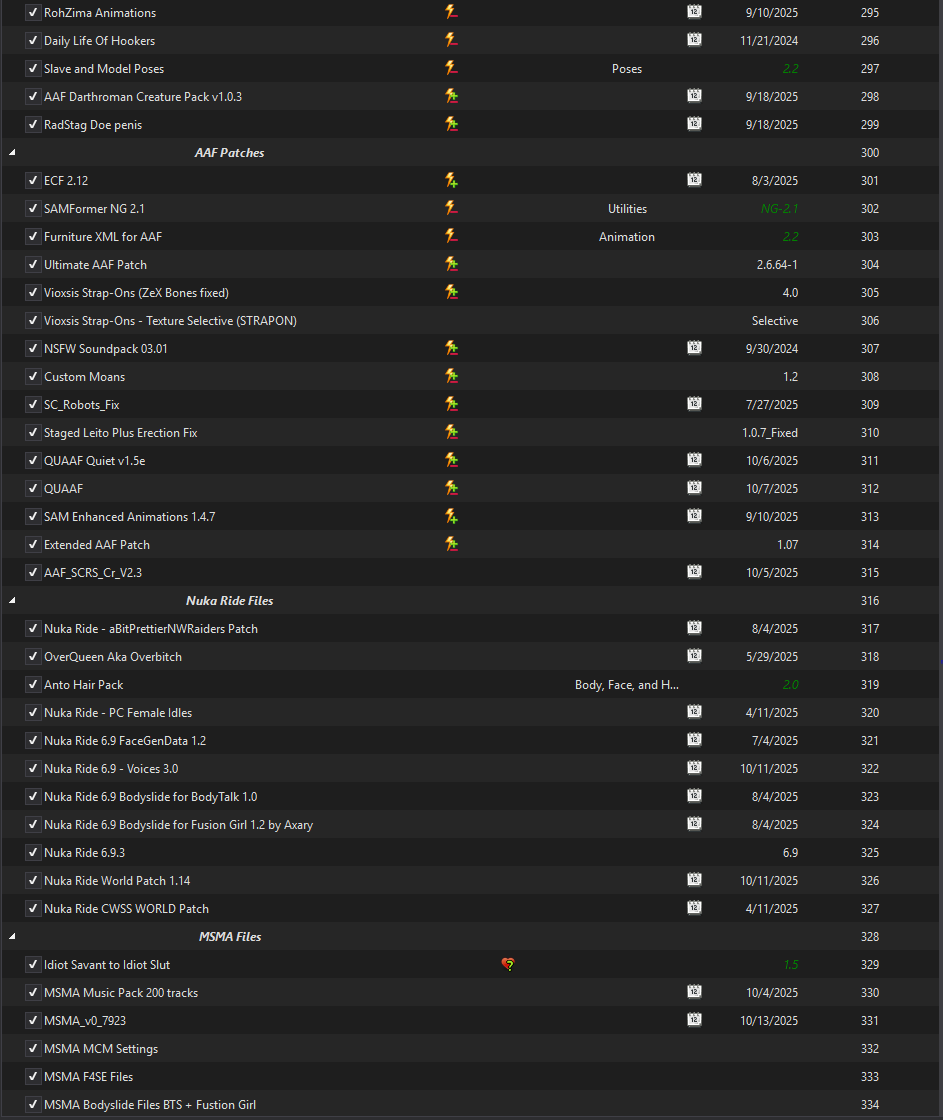943x1120 pixels.
Task: Click the conflict icon for Vioxsis Strap-Ons (ZeX Bones fixed)
Action: [x=451, y=291]
